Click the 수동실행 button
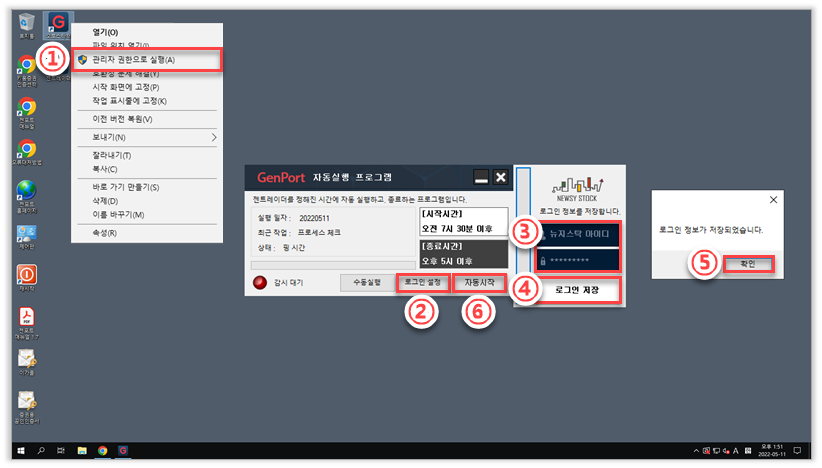Screen dimensions: 822x468 coord(366,283)
